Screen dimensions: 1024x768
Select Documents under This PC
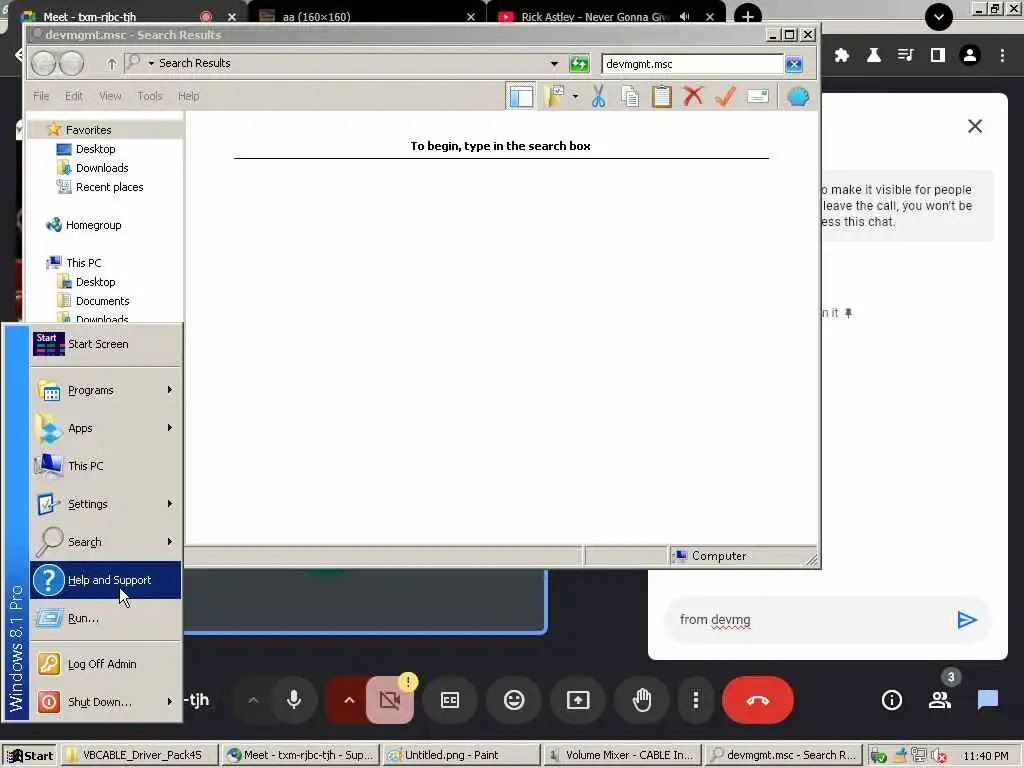tap(103, 301)
